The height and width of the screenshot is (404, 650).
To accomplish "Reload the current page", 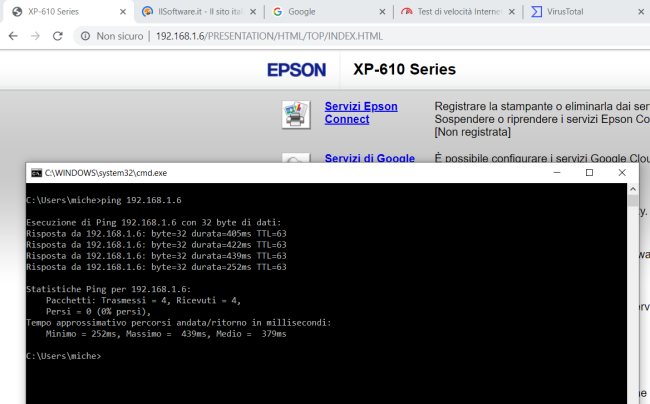I will coord(58,36).
